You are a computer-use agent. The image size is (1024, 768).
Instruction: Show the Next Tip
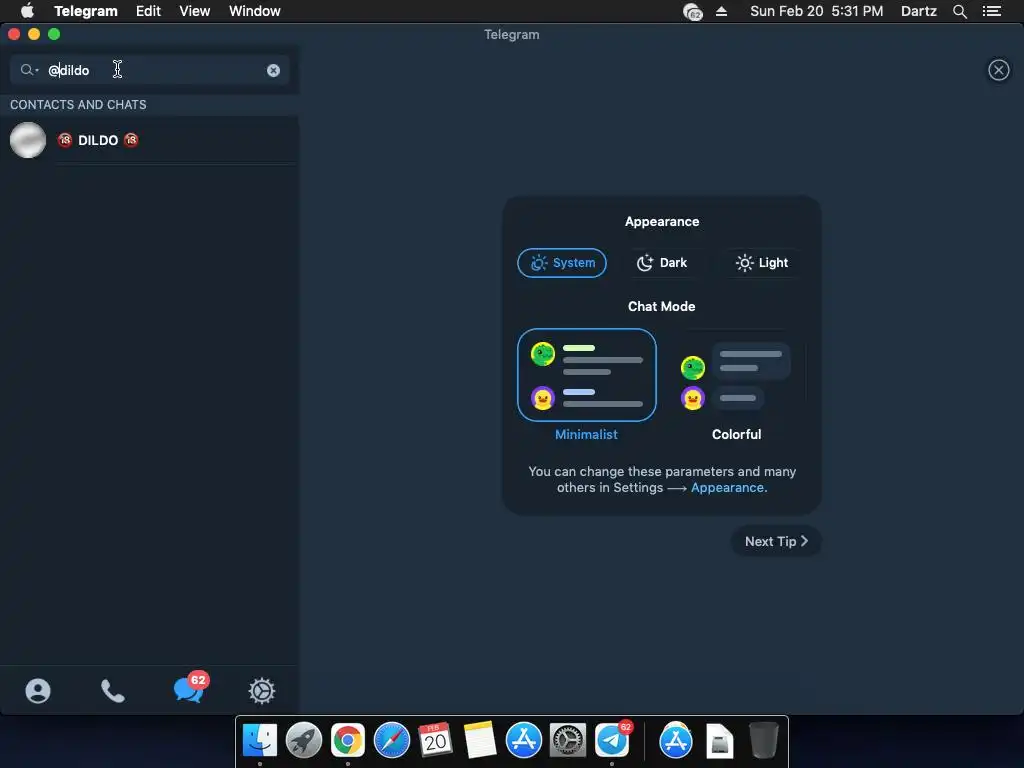click(776, 541)
